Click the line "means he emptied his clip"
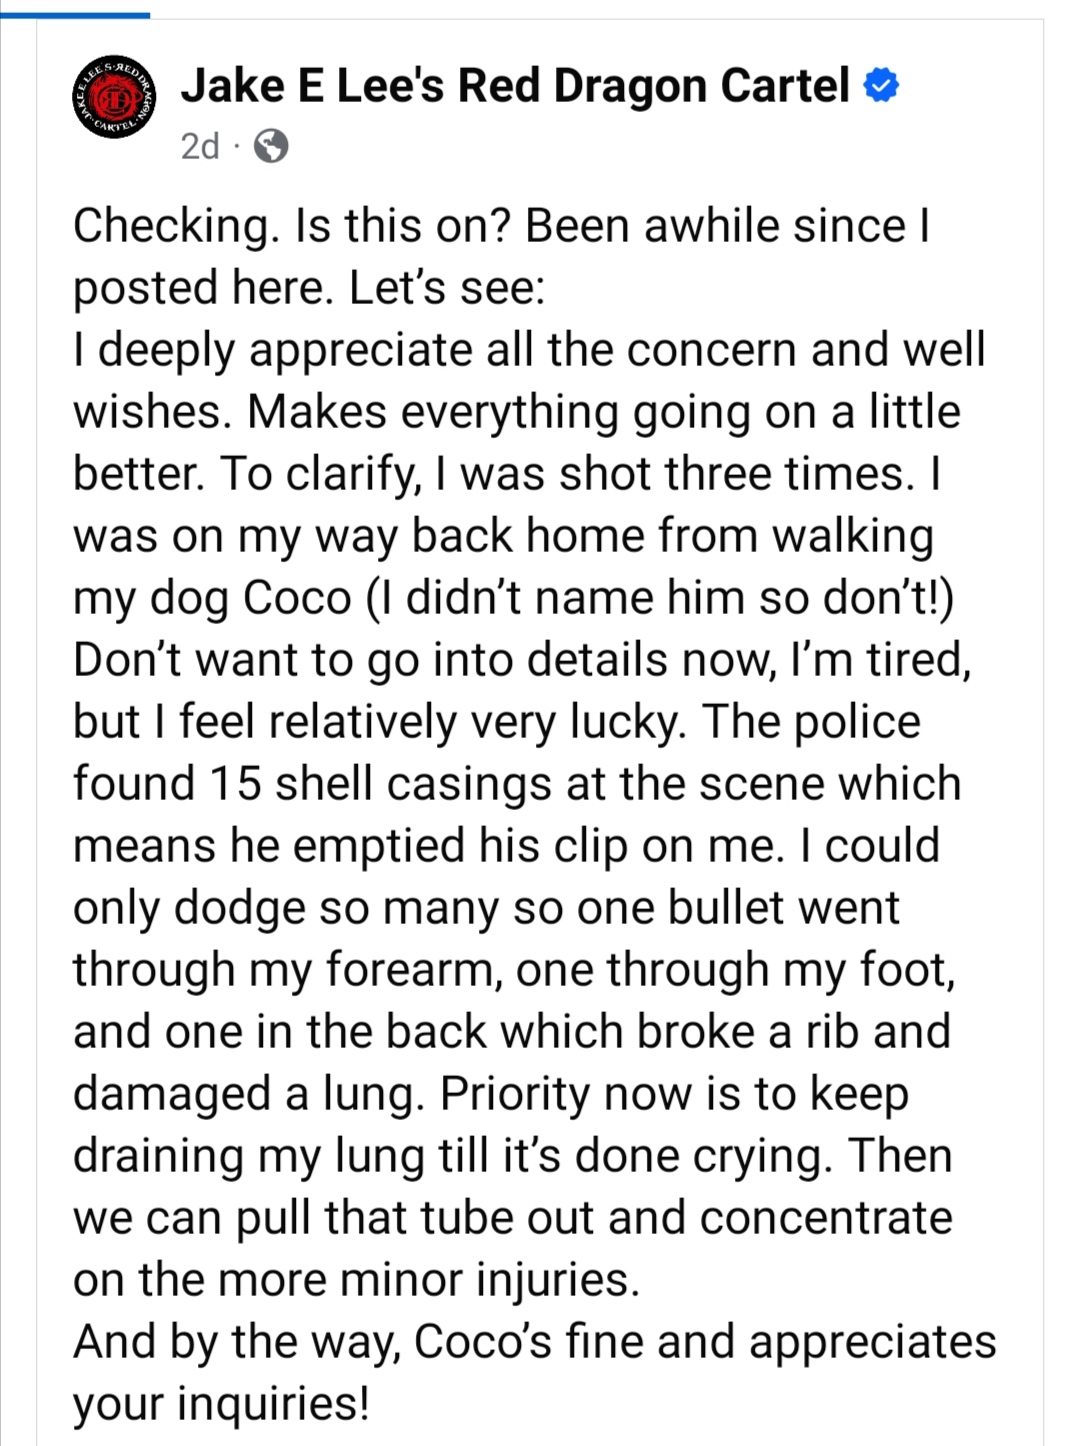1080x1446 pixels. click(x=506, y=846)
